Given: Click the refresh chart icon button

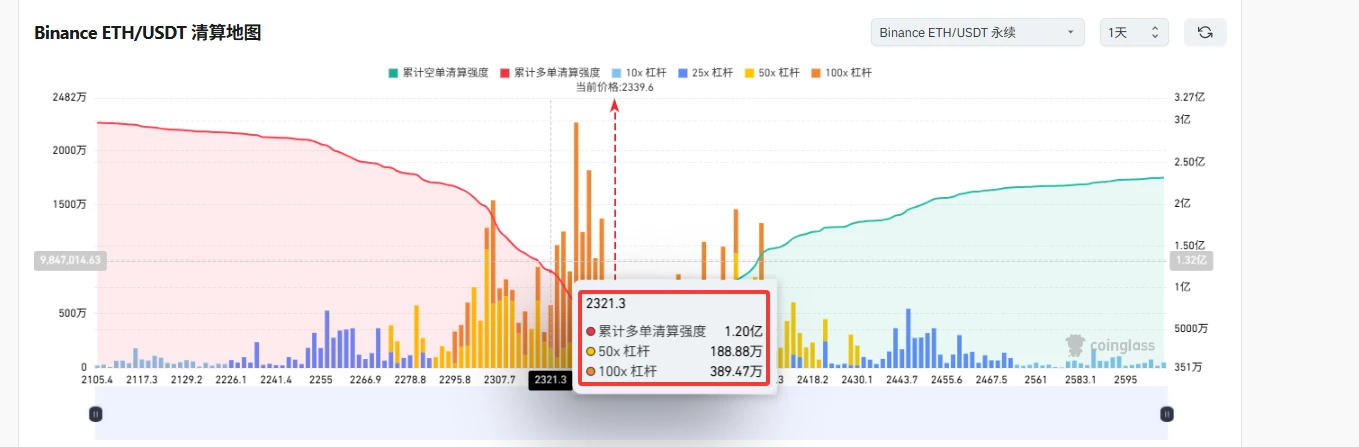Looking at the screenshot, I should click(1205, 32).
